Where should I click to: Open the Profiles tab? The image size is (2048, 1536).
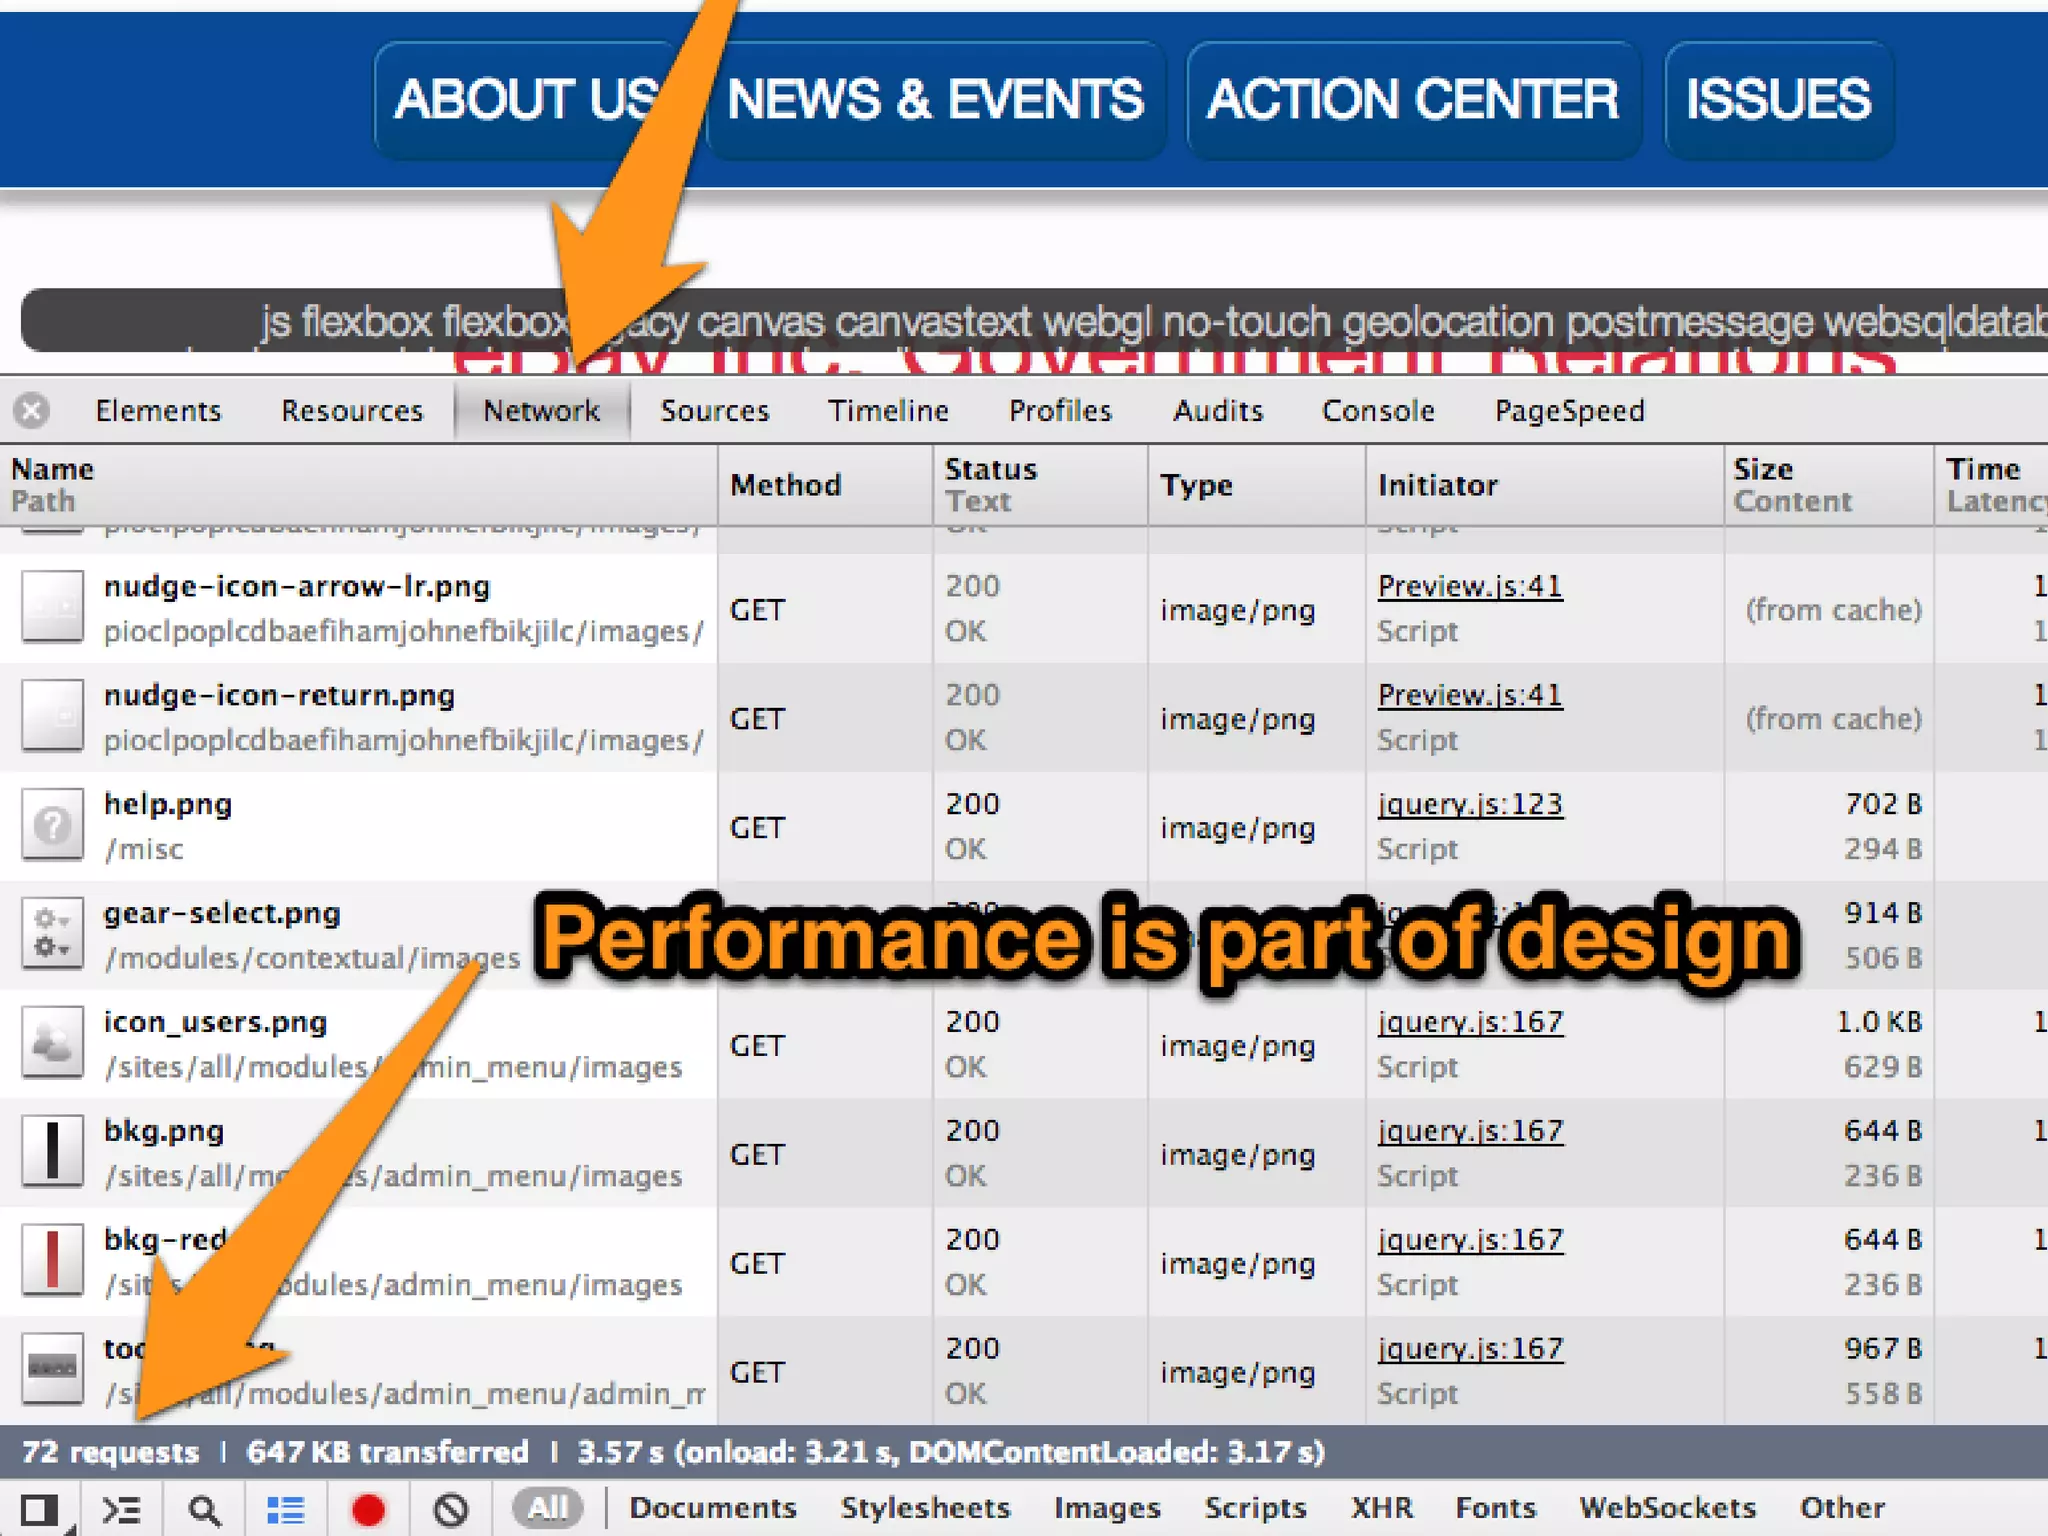tap(1060, 411)
